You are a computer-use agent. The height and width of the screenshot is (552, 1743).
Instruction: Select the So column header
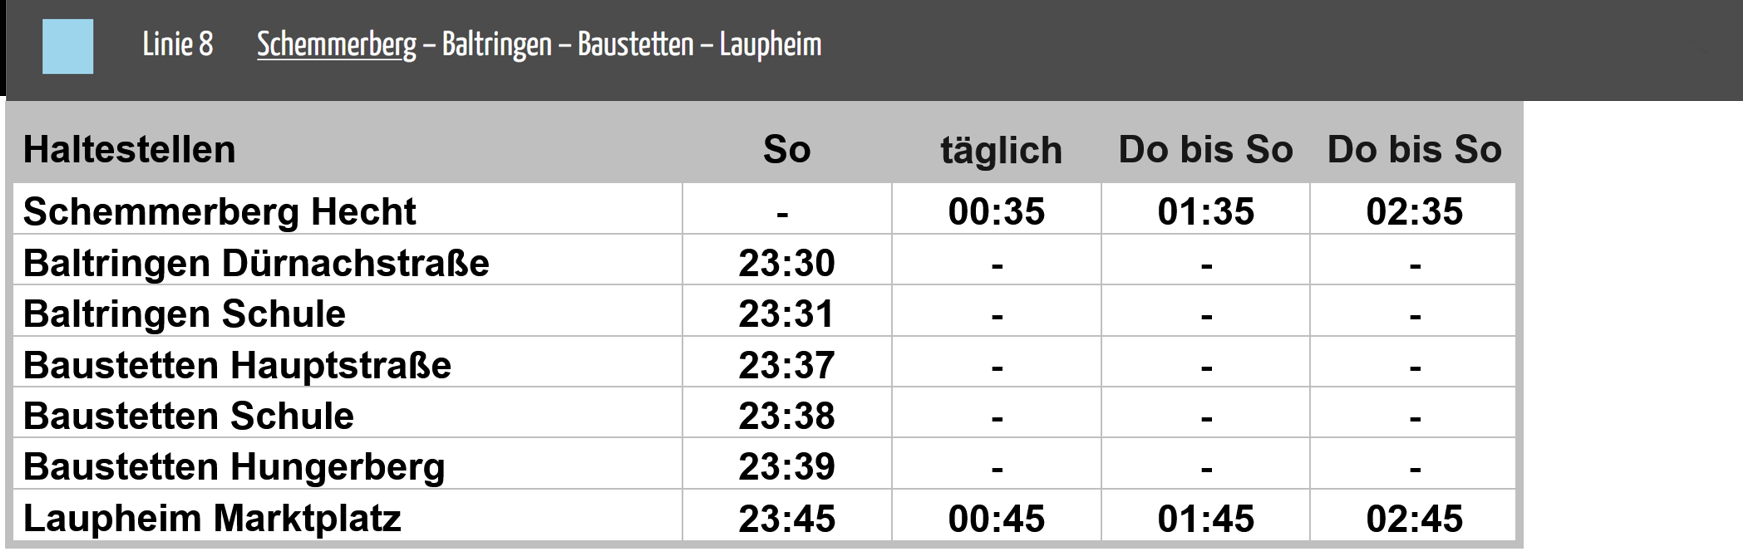pyautogui.click(x=787, y=149)
